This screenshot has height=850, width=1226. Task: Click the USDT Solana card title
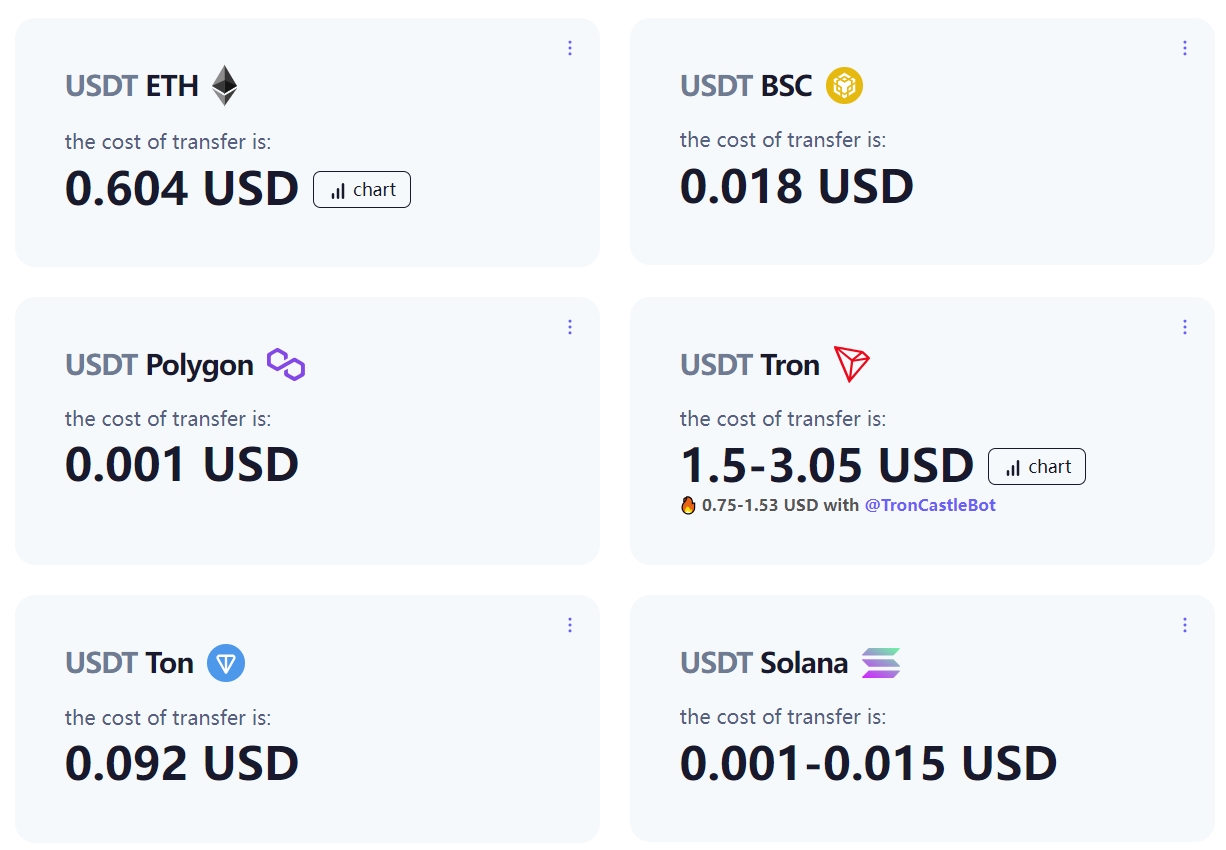click(764, 662)
